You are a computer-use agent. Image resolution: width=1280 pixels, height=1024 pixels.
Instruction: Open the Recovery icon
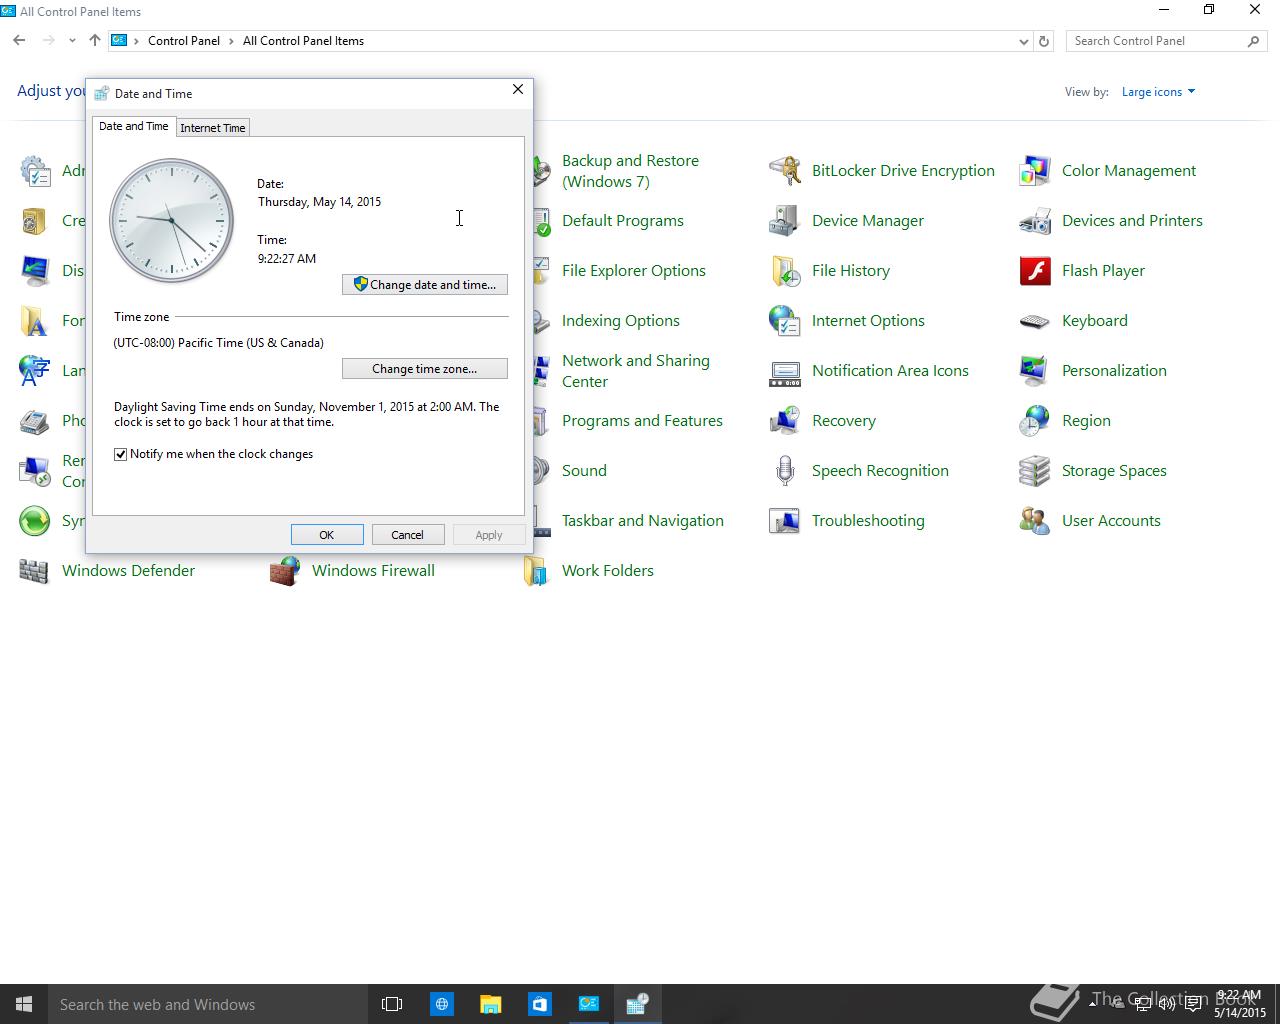[x=784, y=421]
